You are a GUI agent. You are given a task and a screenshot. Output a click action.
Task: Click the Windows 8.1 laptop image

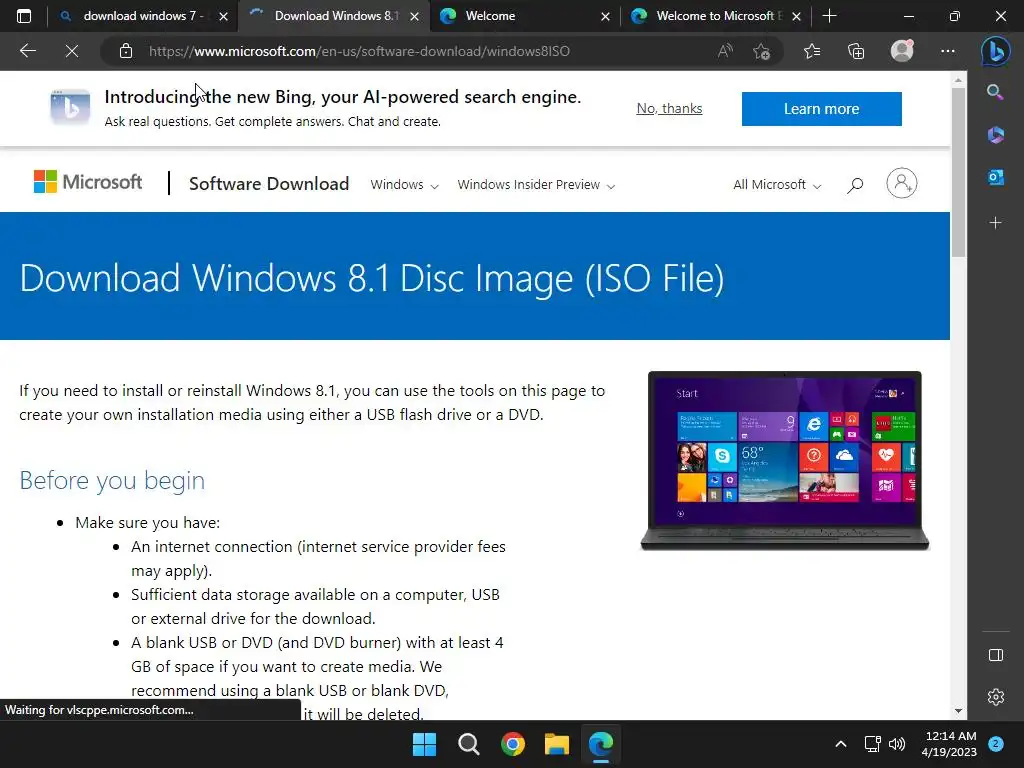(x=785, y=461)
